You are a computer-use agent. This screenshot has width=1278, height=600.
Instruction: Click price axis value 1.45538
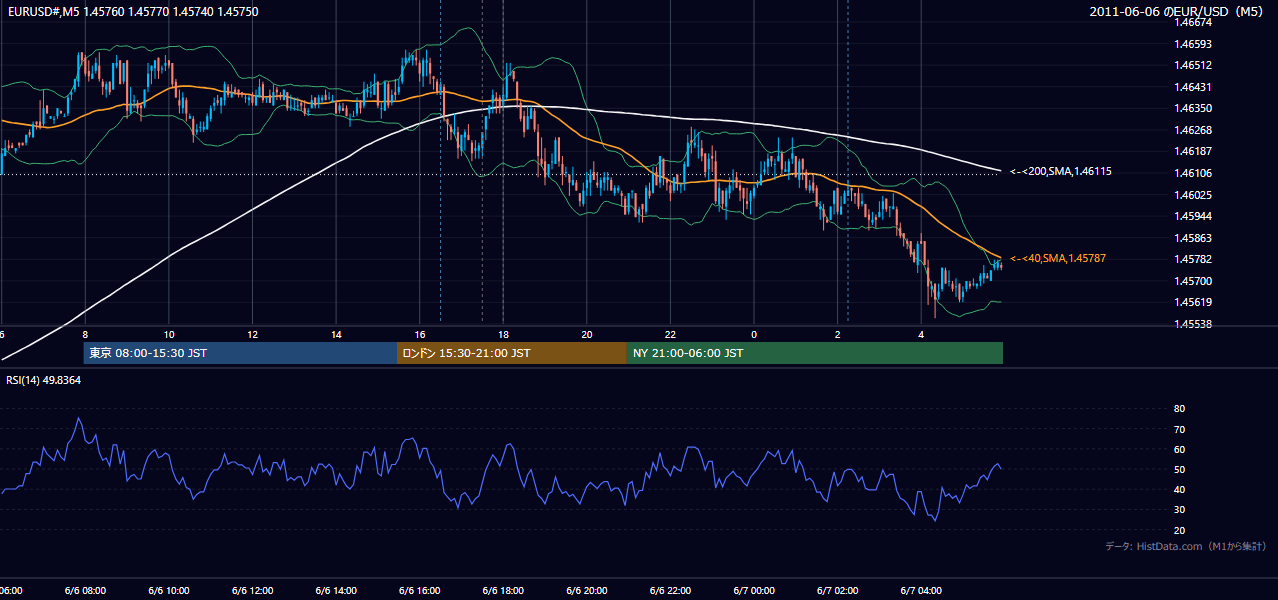click(1194, 324)
